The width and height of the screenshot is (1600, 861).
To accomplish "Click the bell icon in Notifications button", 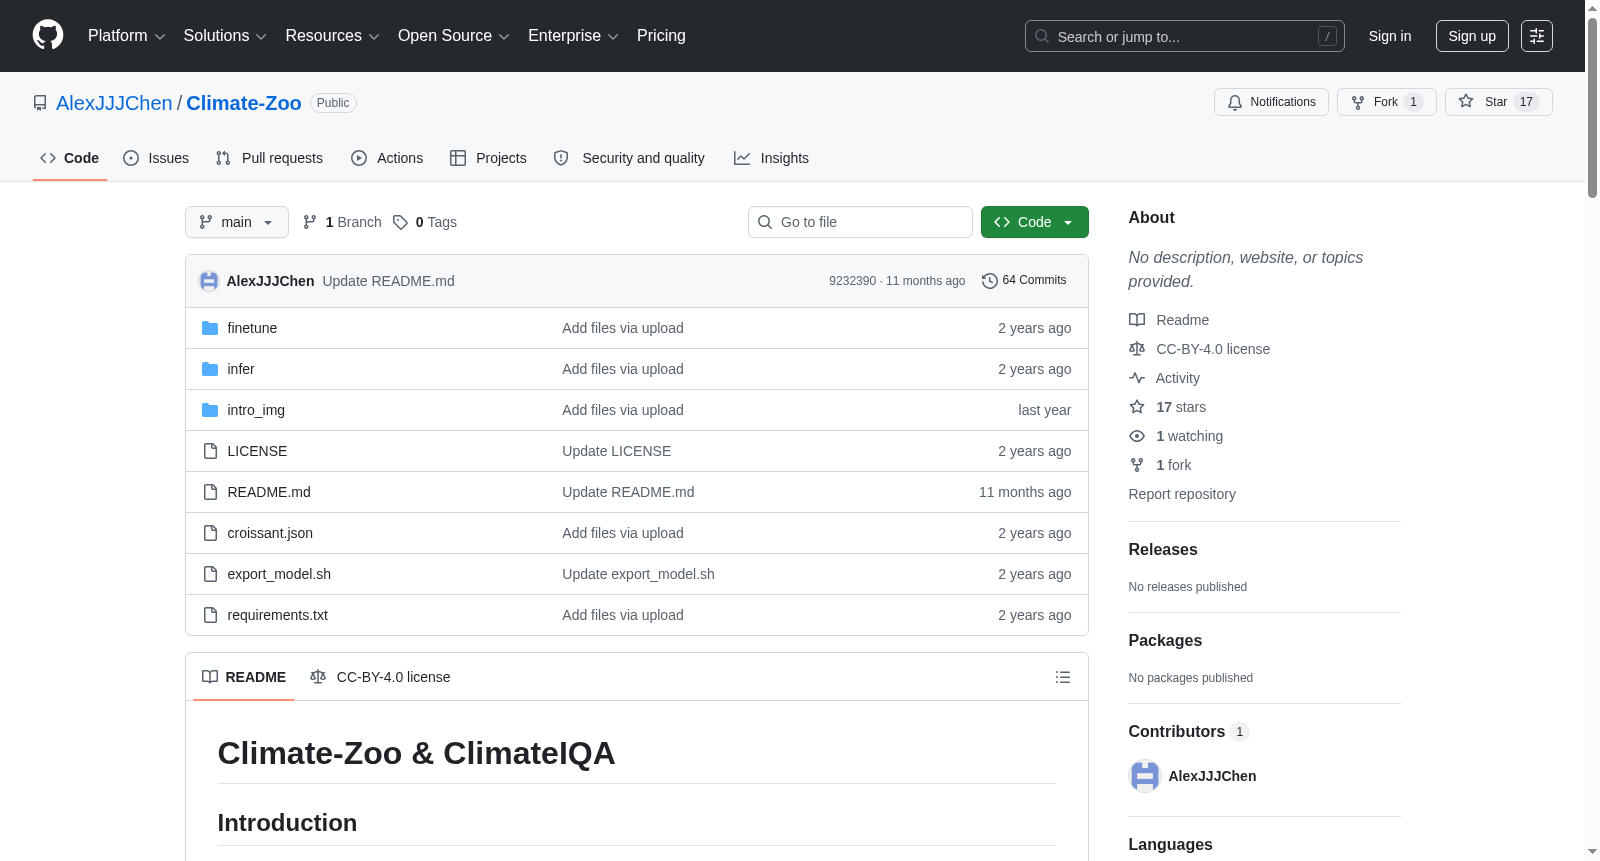I will click(x=1235, y=102).
